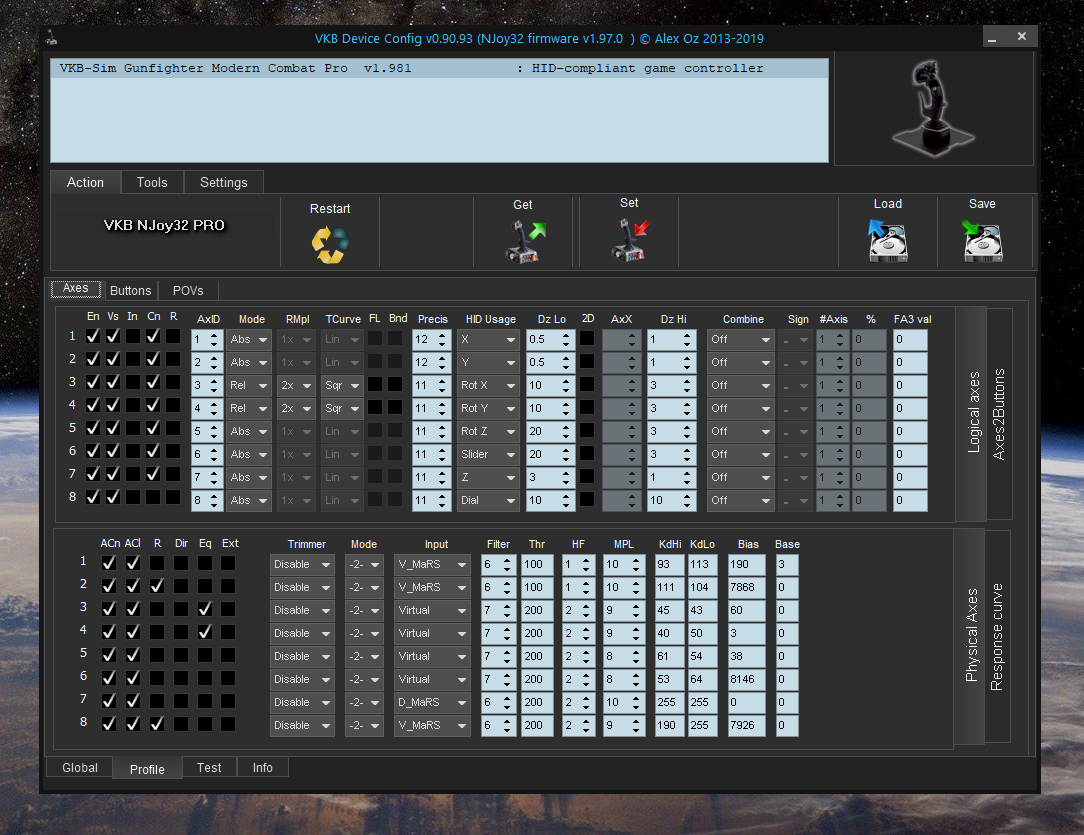Toggle R checkbox for logical axis 5
The height and width of the screenshot is (835, 1084).
(x=173, y=428)
